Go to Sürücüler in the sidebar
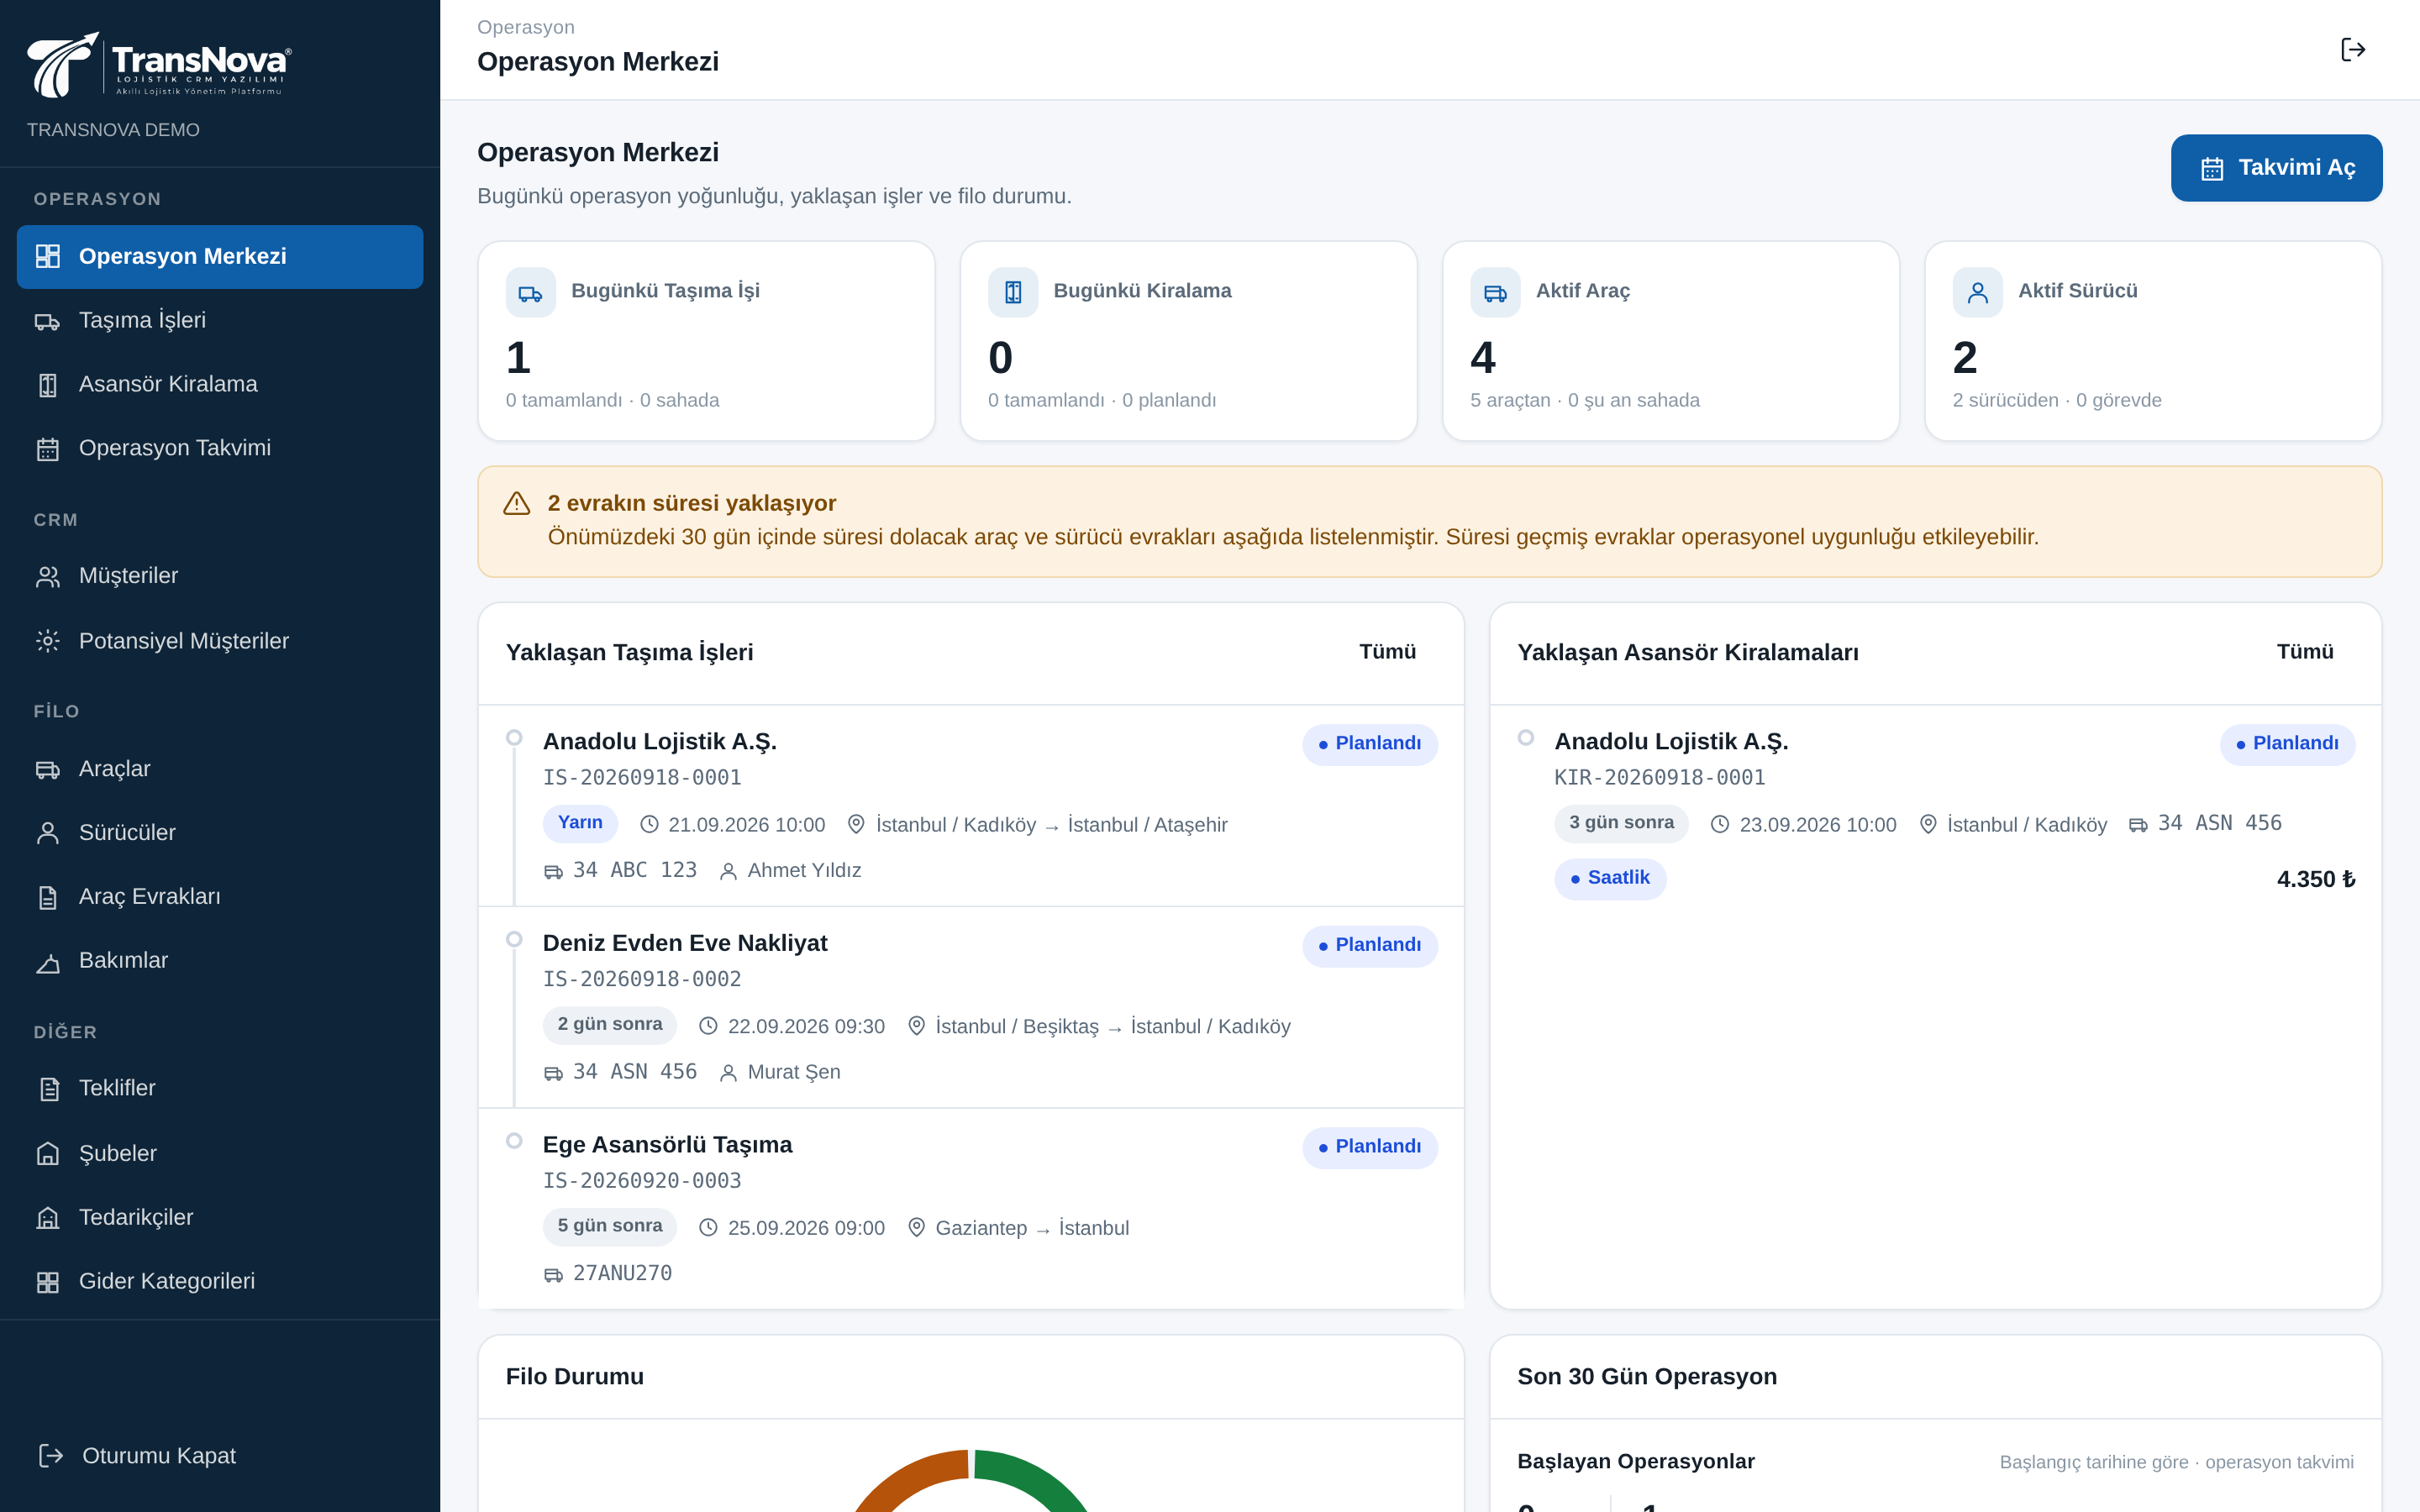The image size is (2420, 1512). point(220,833)
